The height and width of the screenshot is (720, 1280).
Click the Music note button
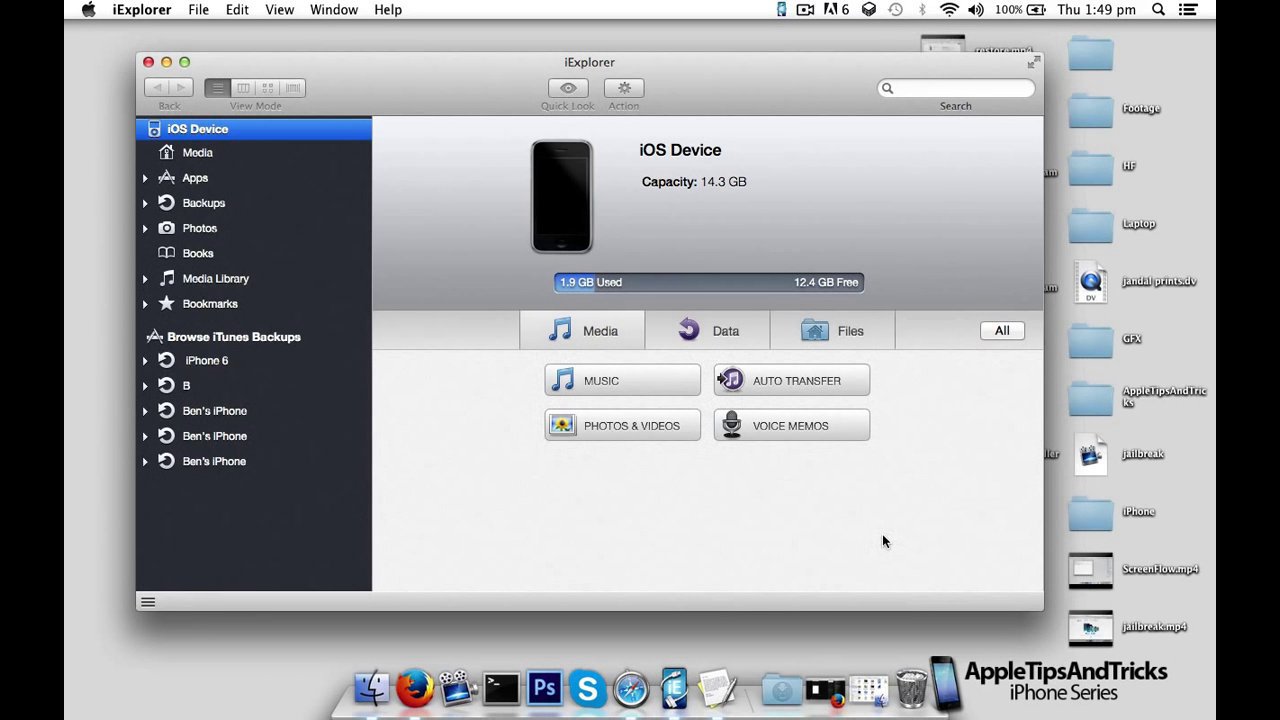point(622,381)
